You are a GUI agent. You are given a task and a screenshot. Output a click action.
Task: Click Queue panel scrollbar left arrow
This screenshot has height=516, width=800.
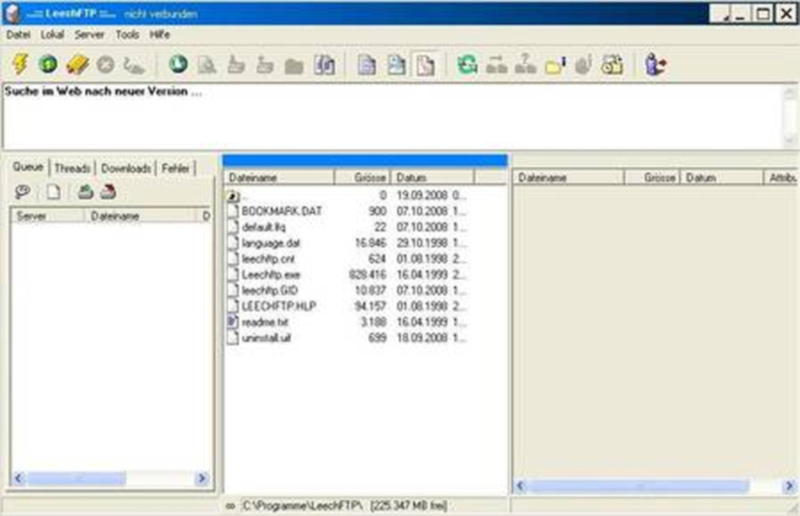point(18,478)
